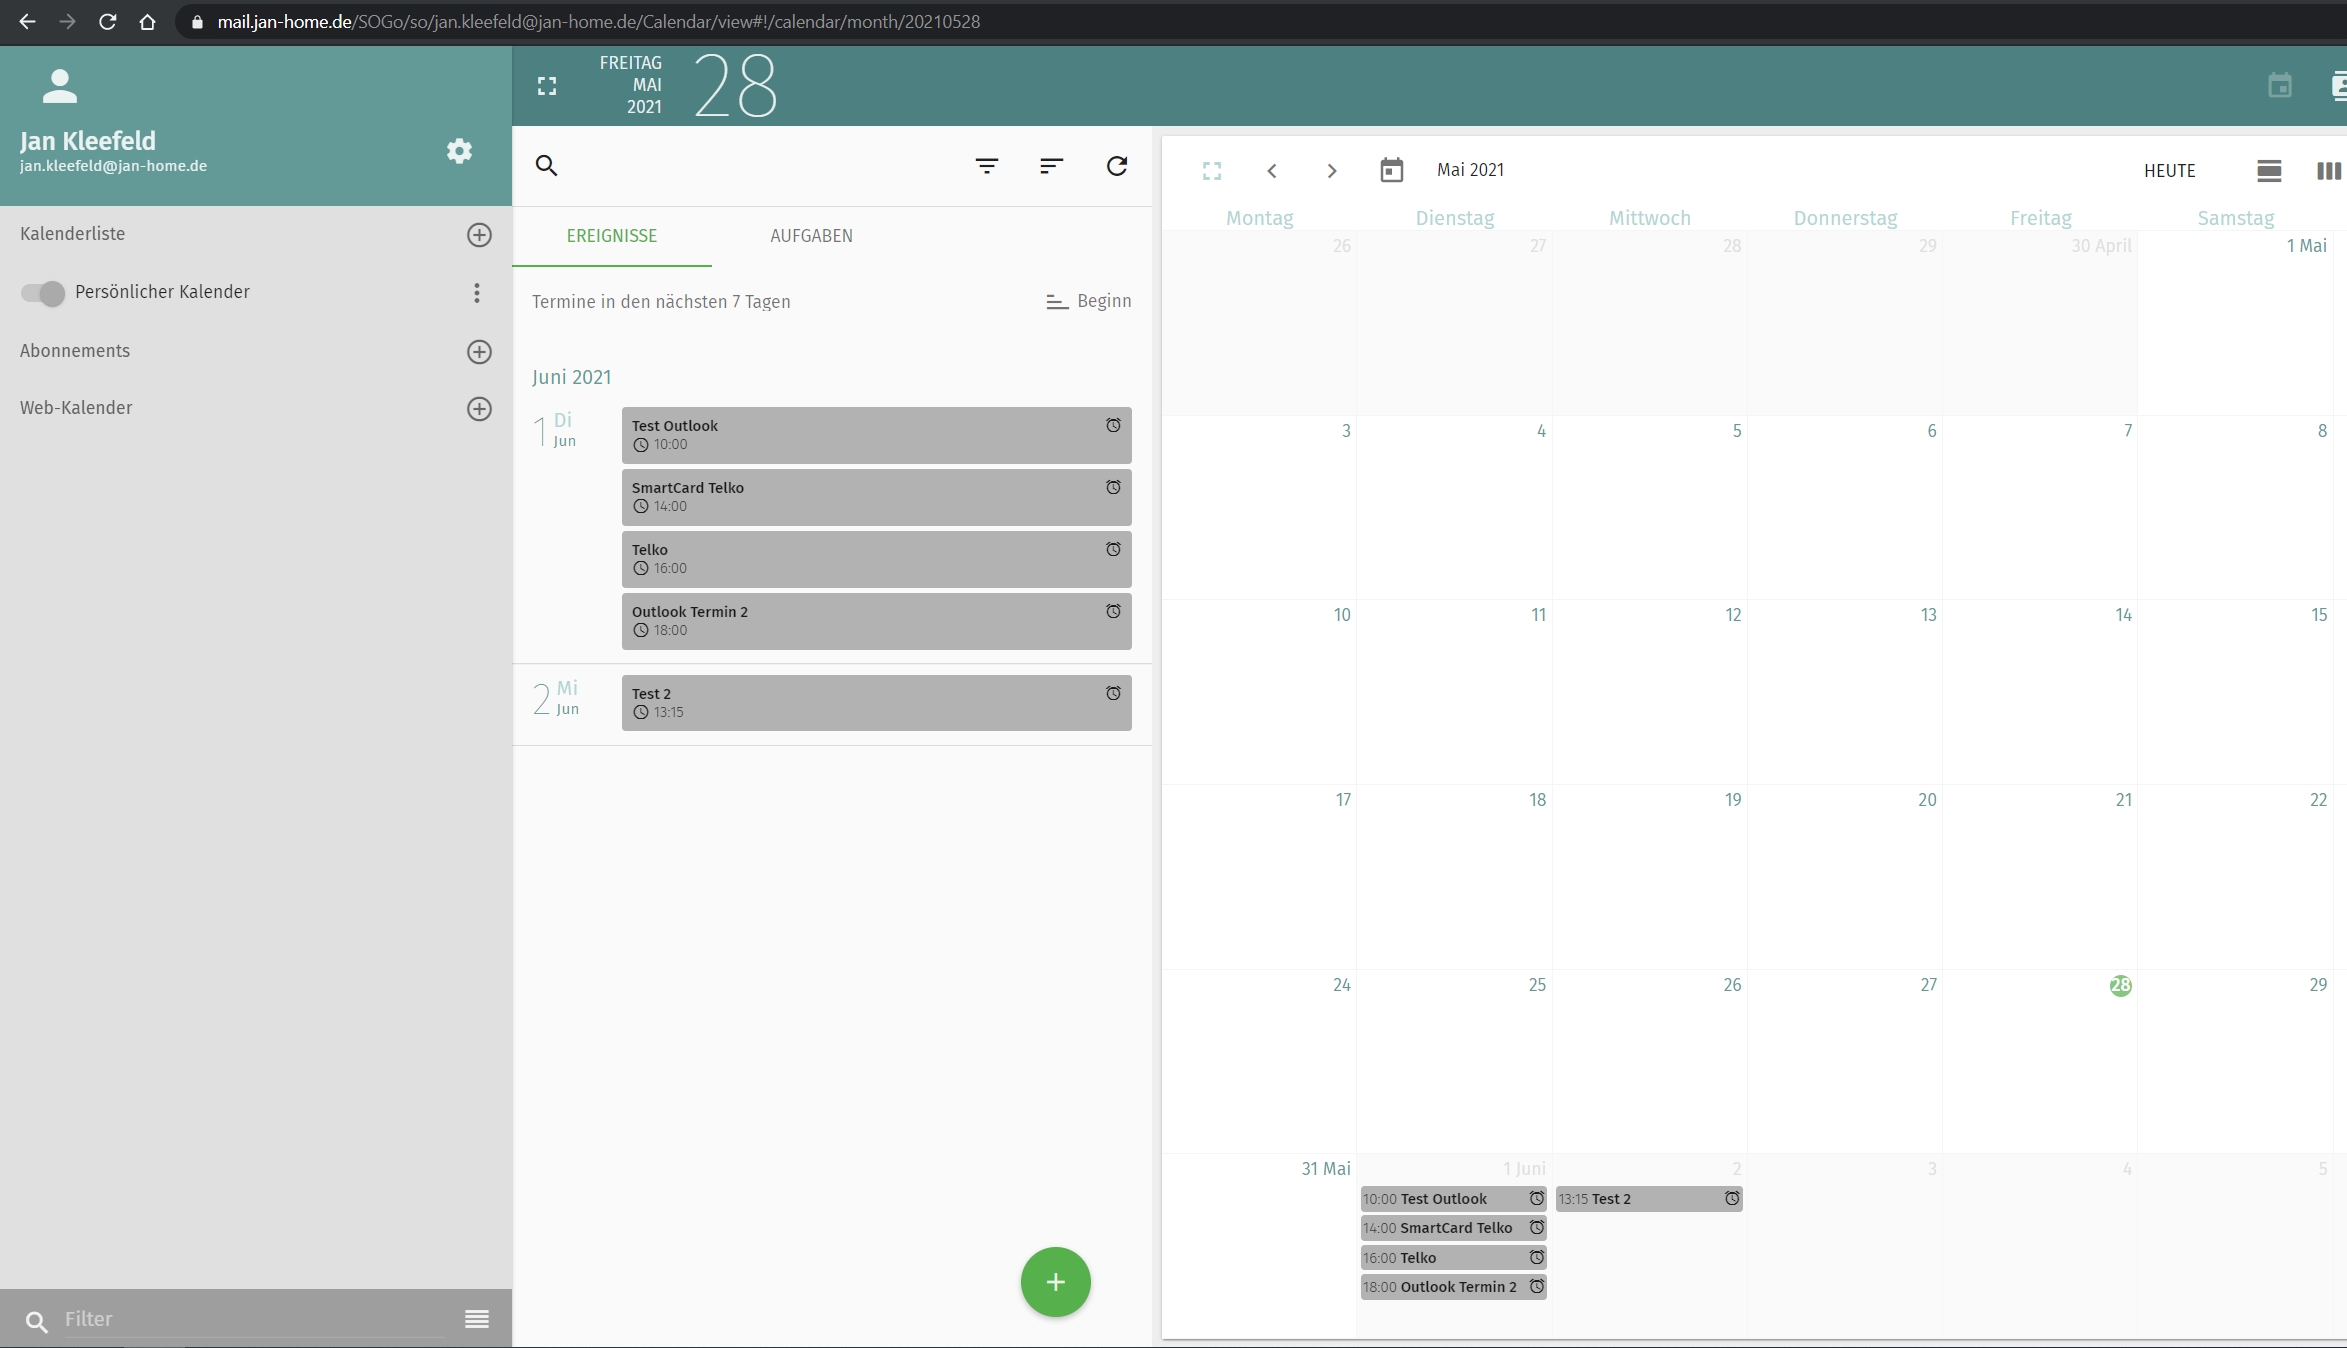Refresh the events list

pos(1117,166)
